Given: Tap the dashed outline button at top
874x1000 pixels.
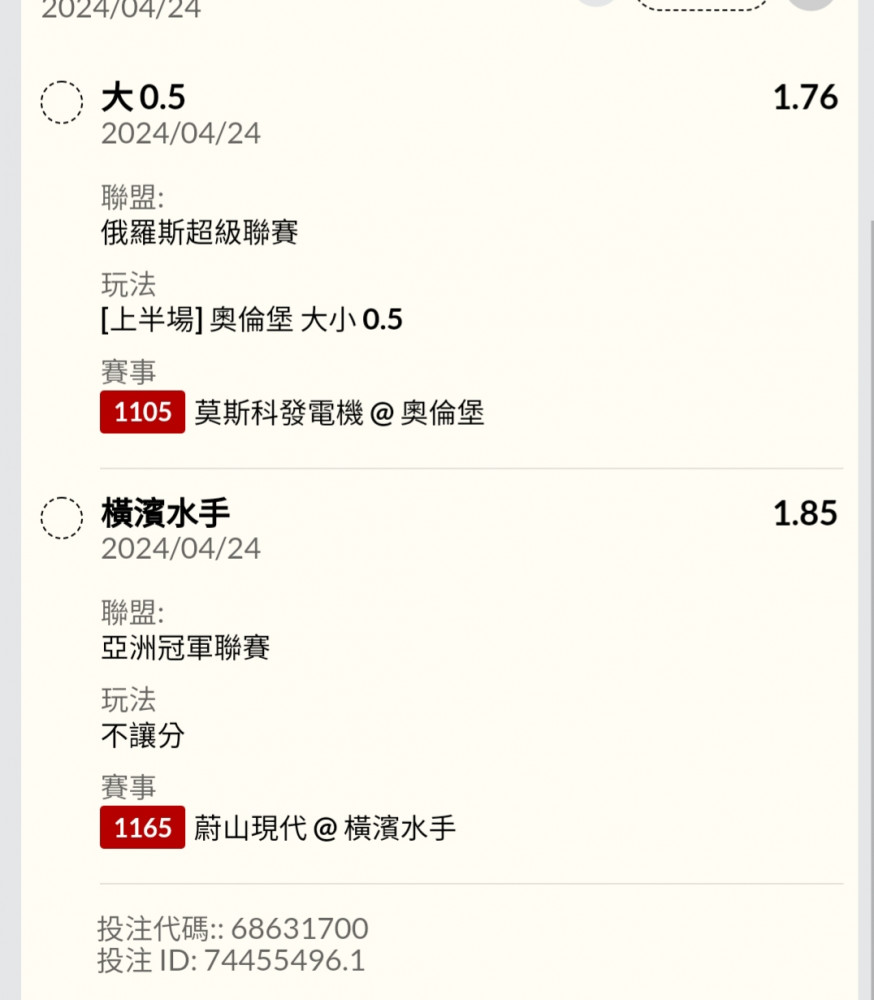Looking at the screenshot, I should coord(702,3).
